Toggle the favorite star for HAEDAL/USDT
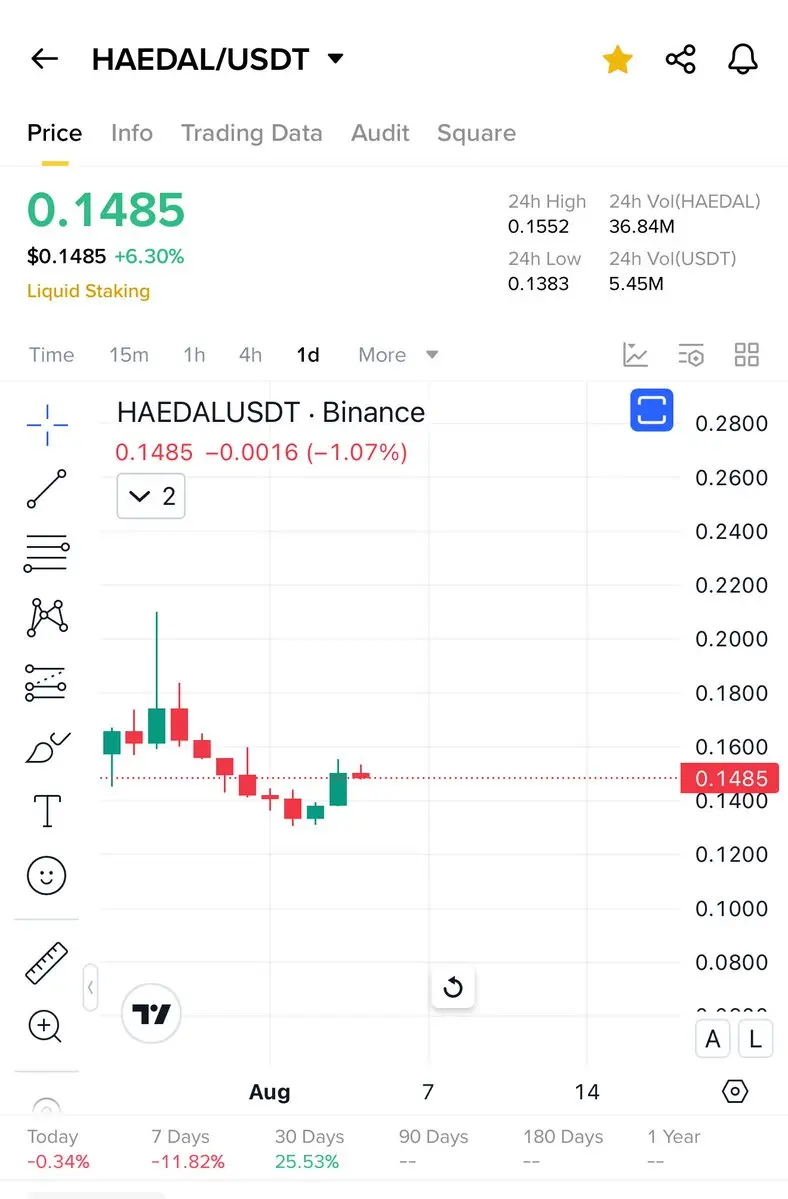 coord(618,59)
